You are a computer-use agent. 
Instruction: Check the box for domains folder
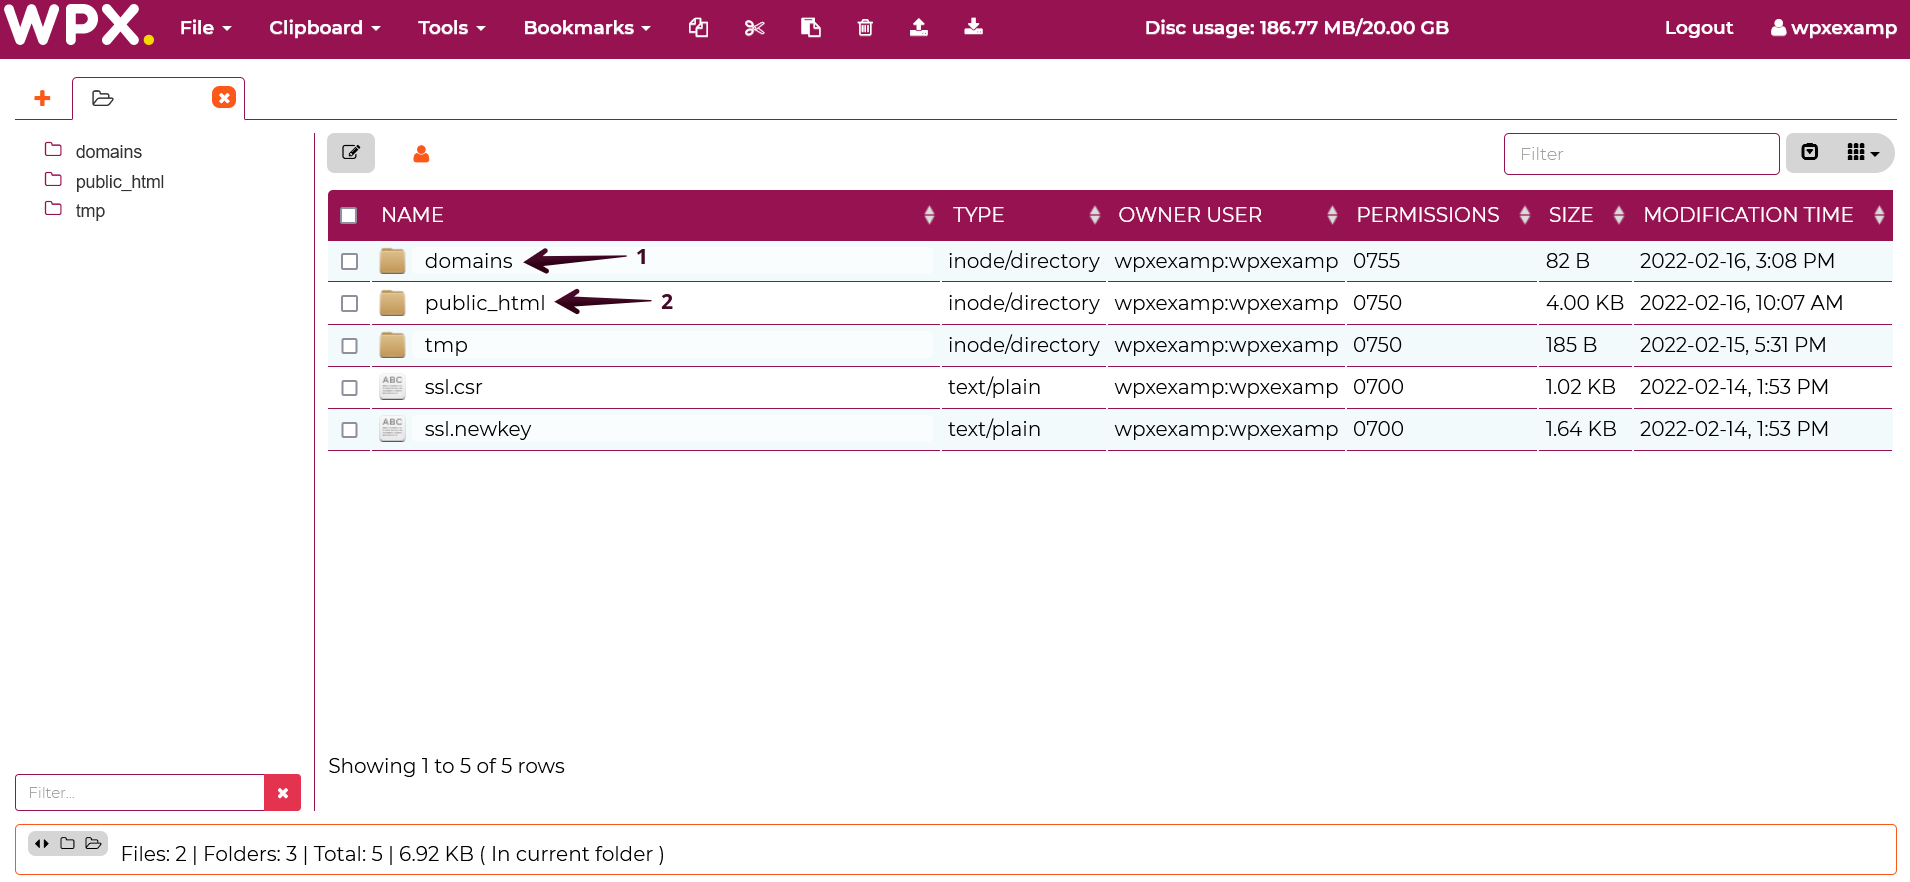point(349,261)
